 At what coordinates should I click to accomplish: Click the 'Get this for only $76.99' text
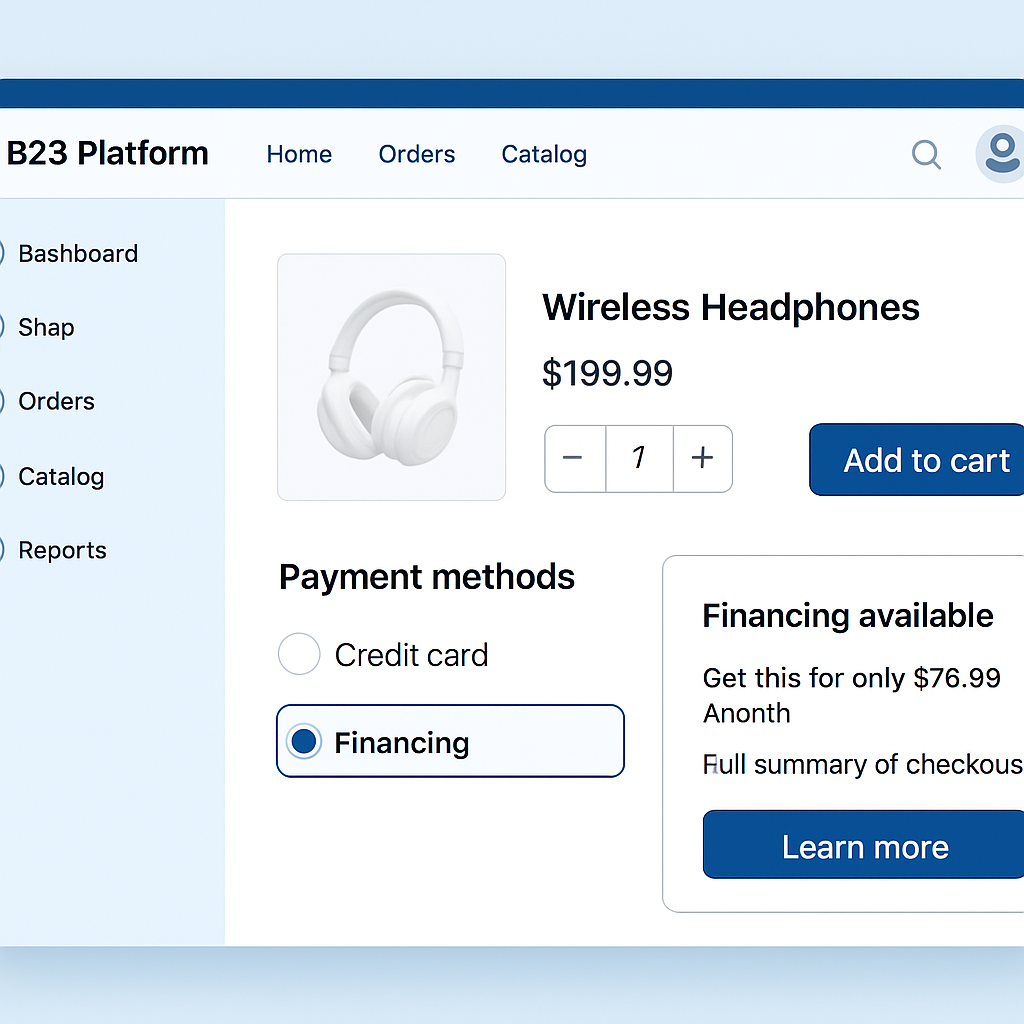point(852,679)
